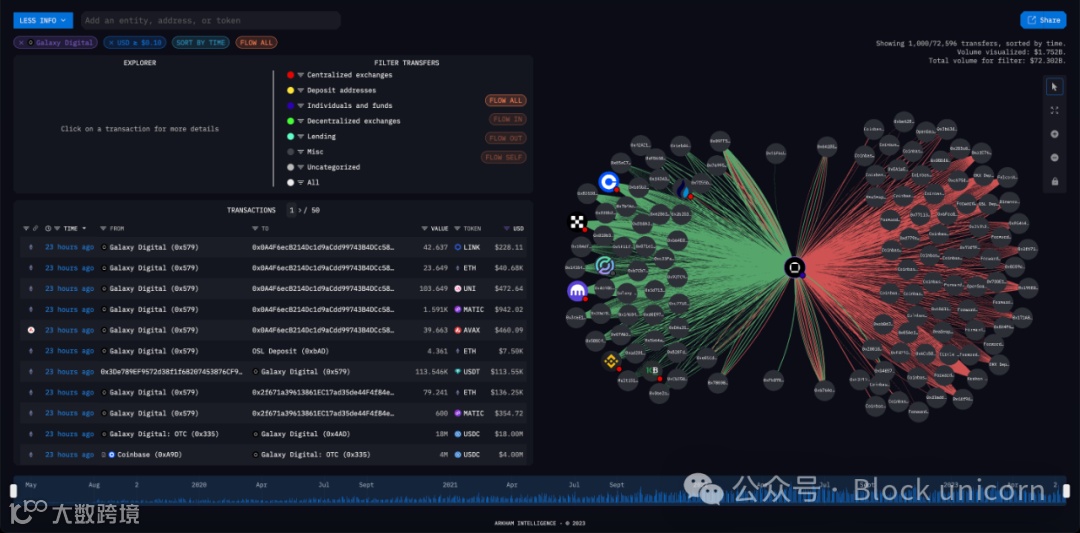The width and height of the screenshot is (1080, 533).
Task: Click the lock icon in graph toolbar
Action: click(1055, 181)
